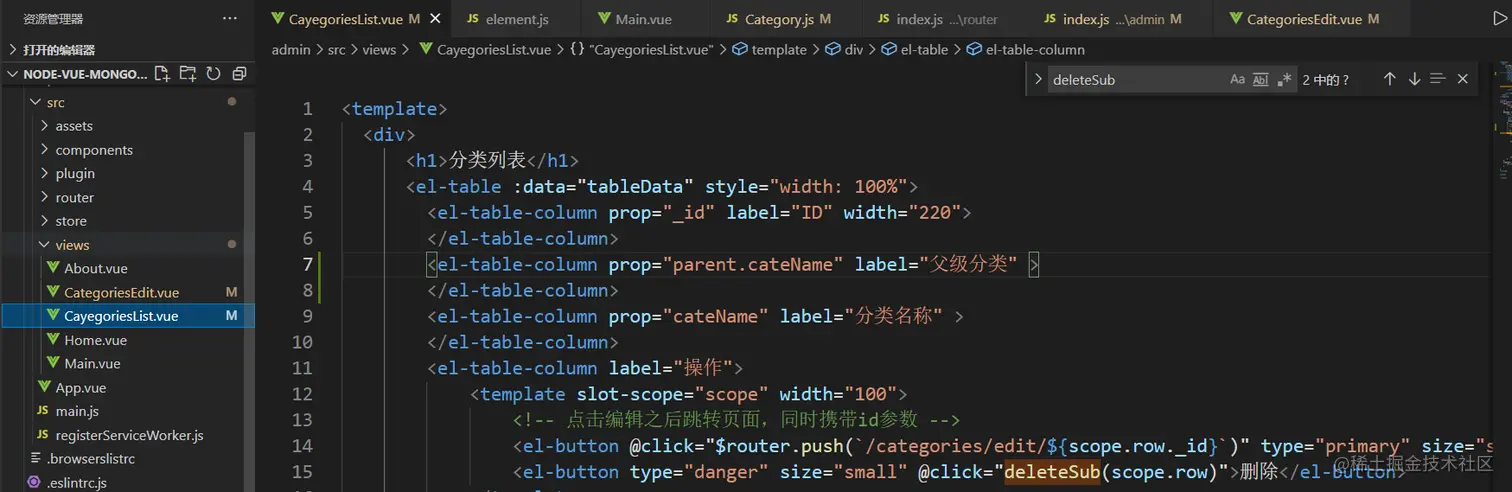Refresh the explorer file tree
This screenshot has width=1512, height=492.
tap(213, 74)
